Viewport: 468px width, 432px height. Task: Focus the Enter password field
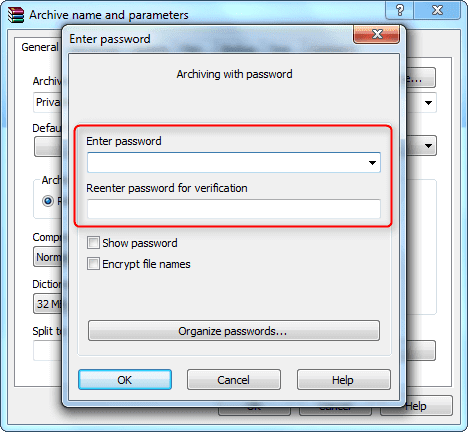pos(227,163)
